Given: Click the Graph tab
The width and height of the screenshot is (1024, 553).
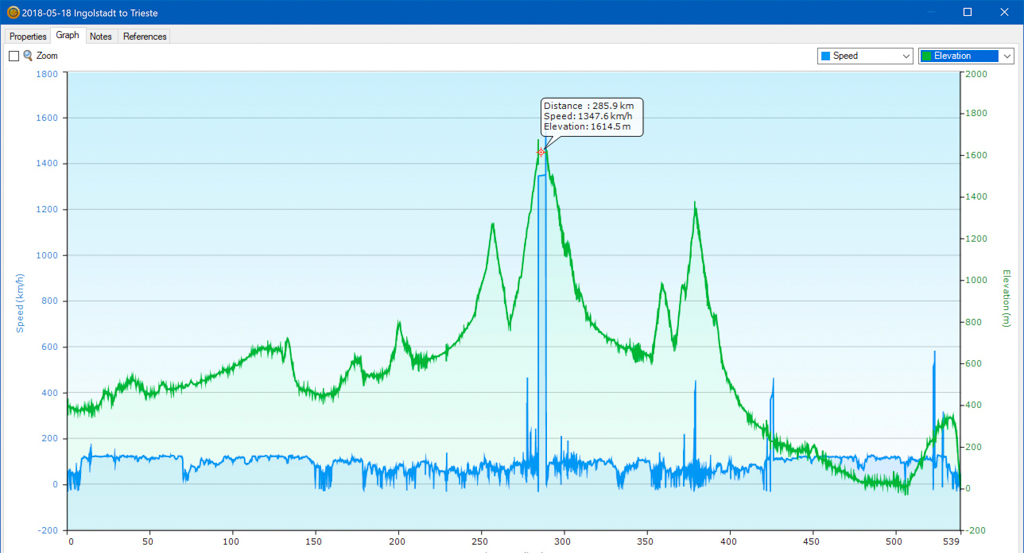Looking at the screenshot, I should pyautogui.click(x=68, y=35).
